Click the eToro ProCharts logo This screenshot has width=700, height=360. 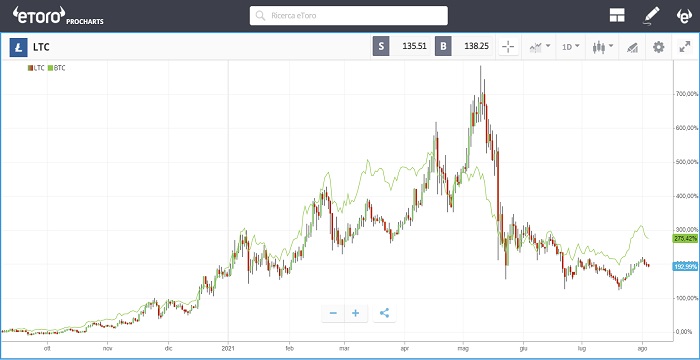pyautogui.click(x=58, y=16)
